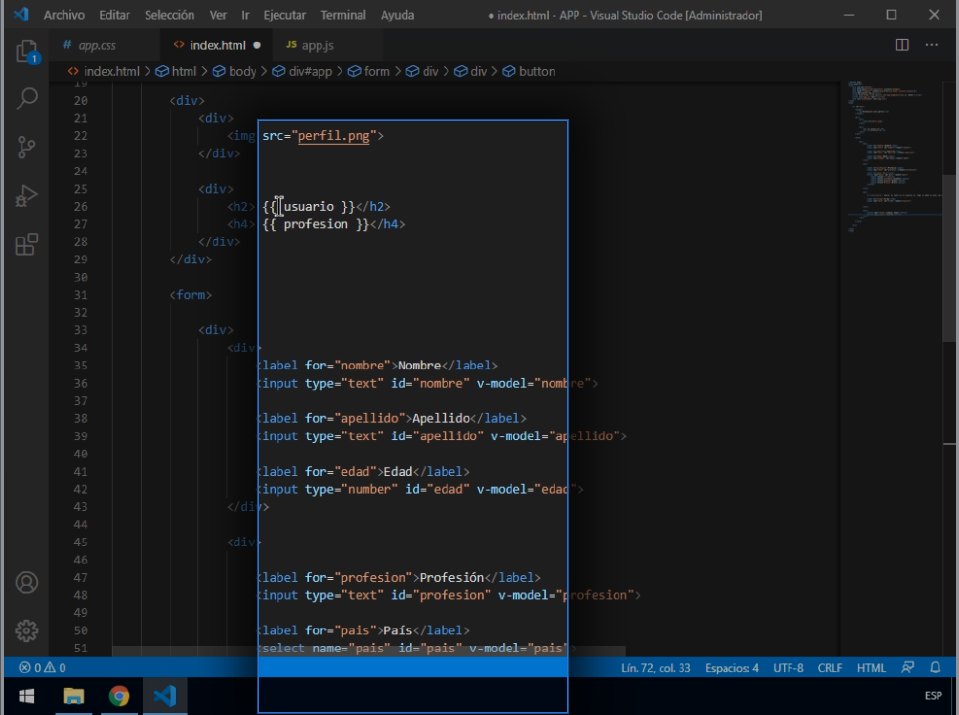Open the Run and Debug view
The width and height of the screenshot is (959, 715).
point(27,196)
